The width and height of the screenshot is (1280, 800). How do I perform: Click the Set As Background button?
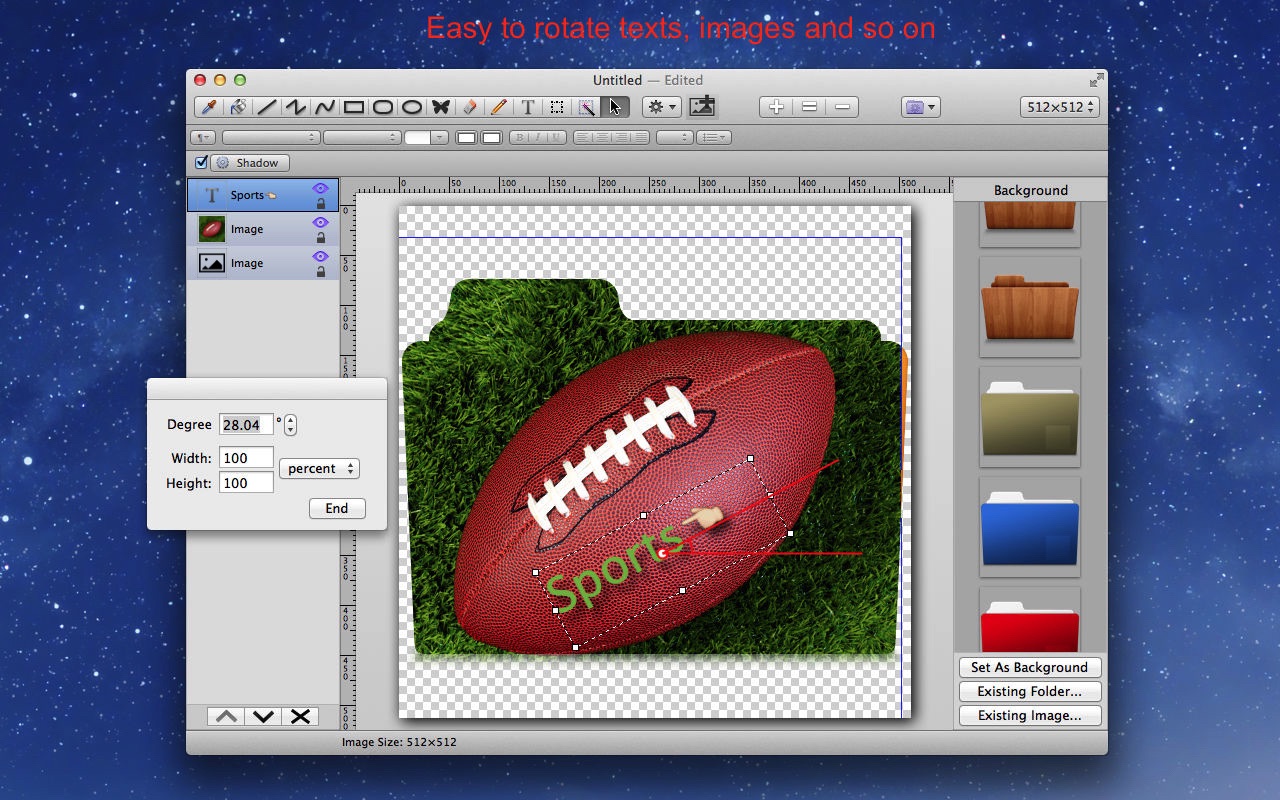1029,667
